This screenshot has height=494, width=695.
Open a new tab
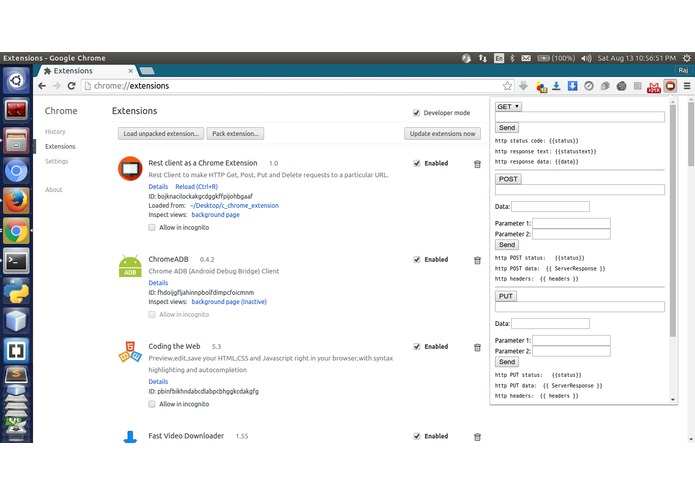coord(147,71)
